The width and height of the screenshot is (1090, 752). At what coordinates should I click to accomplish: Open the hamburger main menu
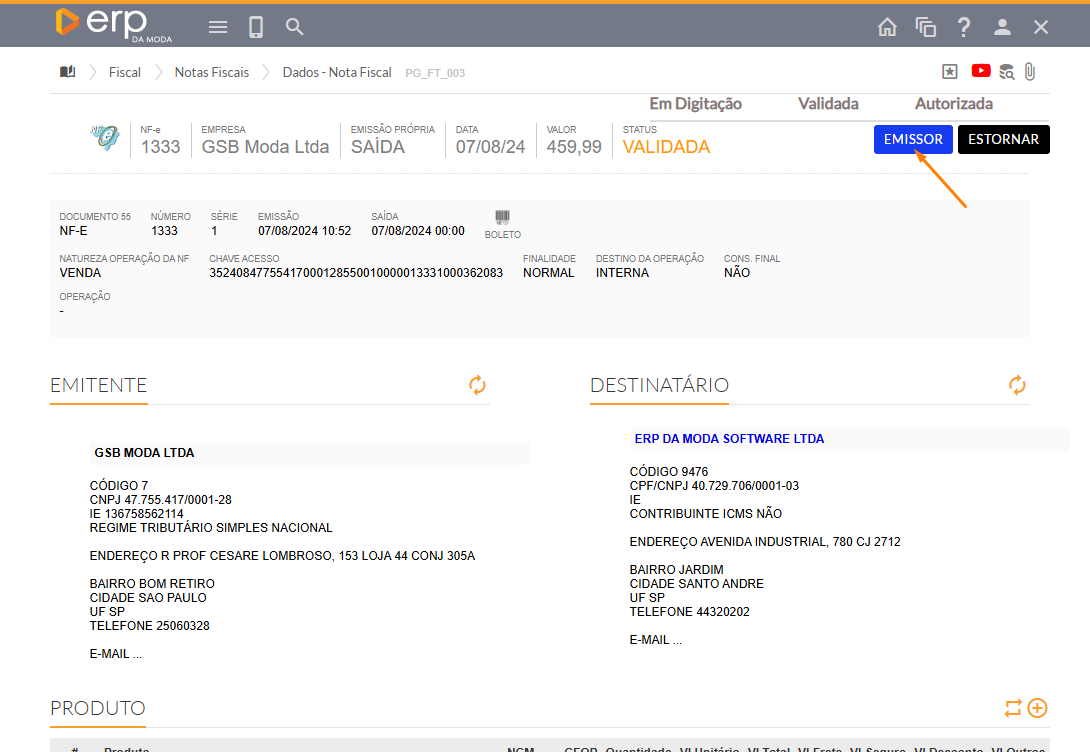(x=218, y=27)
